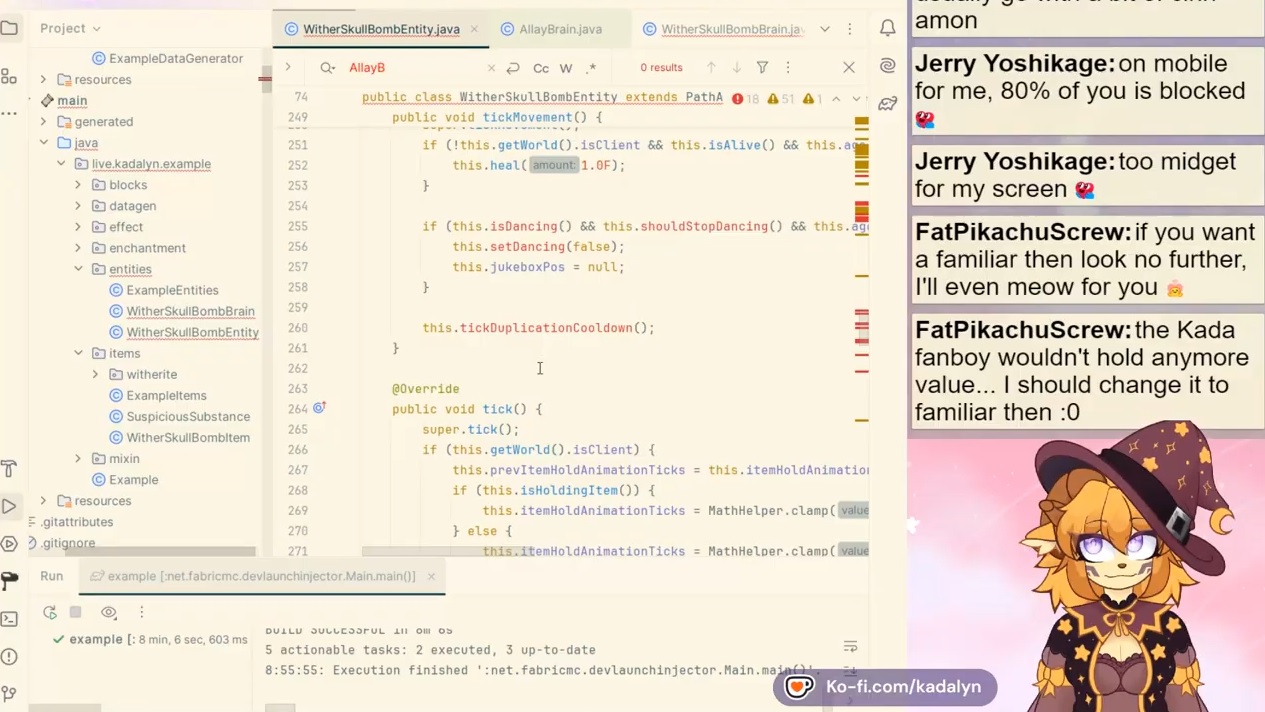
Task: Open the Problems tool window icon
Action: (x=9, y=657)
